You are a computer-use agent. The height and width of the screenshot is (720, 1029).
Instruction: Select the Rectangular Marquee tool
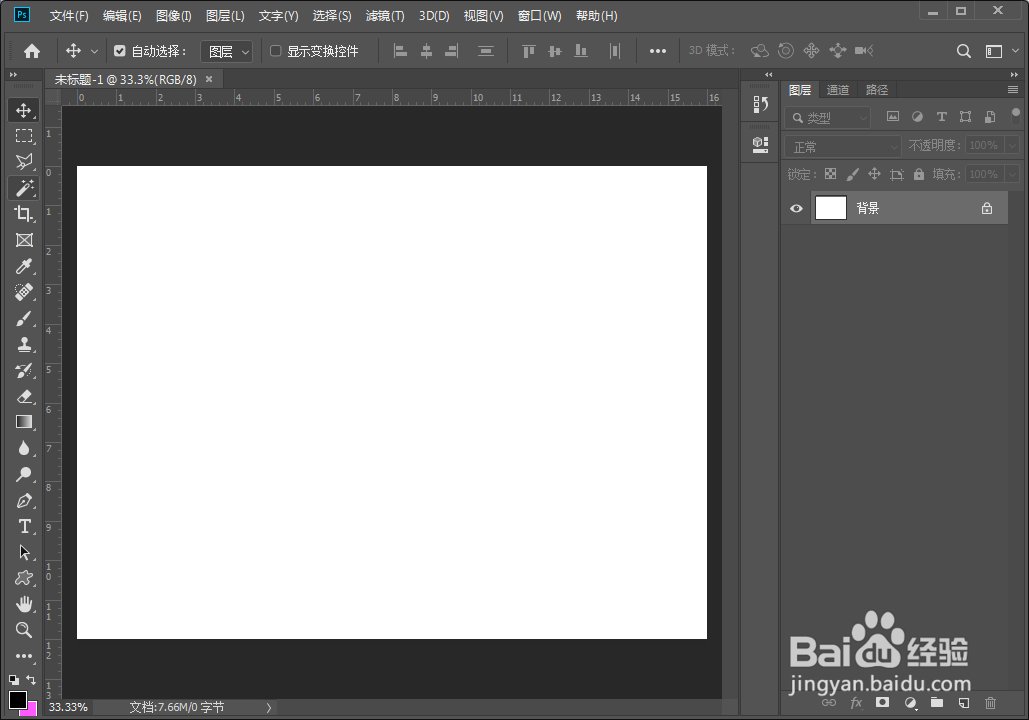[24, 136]
